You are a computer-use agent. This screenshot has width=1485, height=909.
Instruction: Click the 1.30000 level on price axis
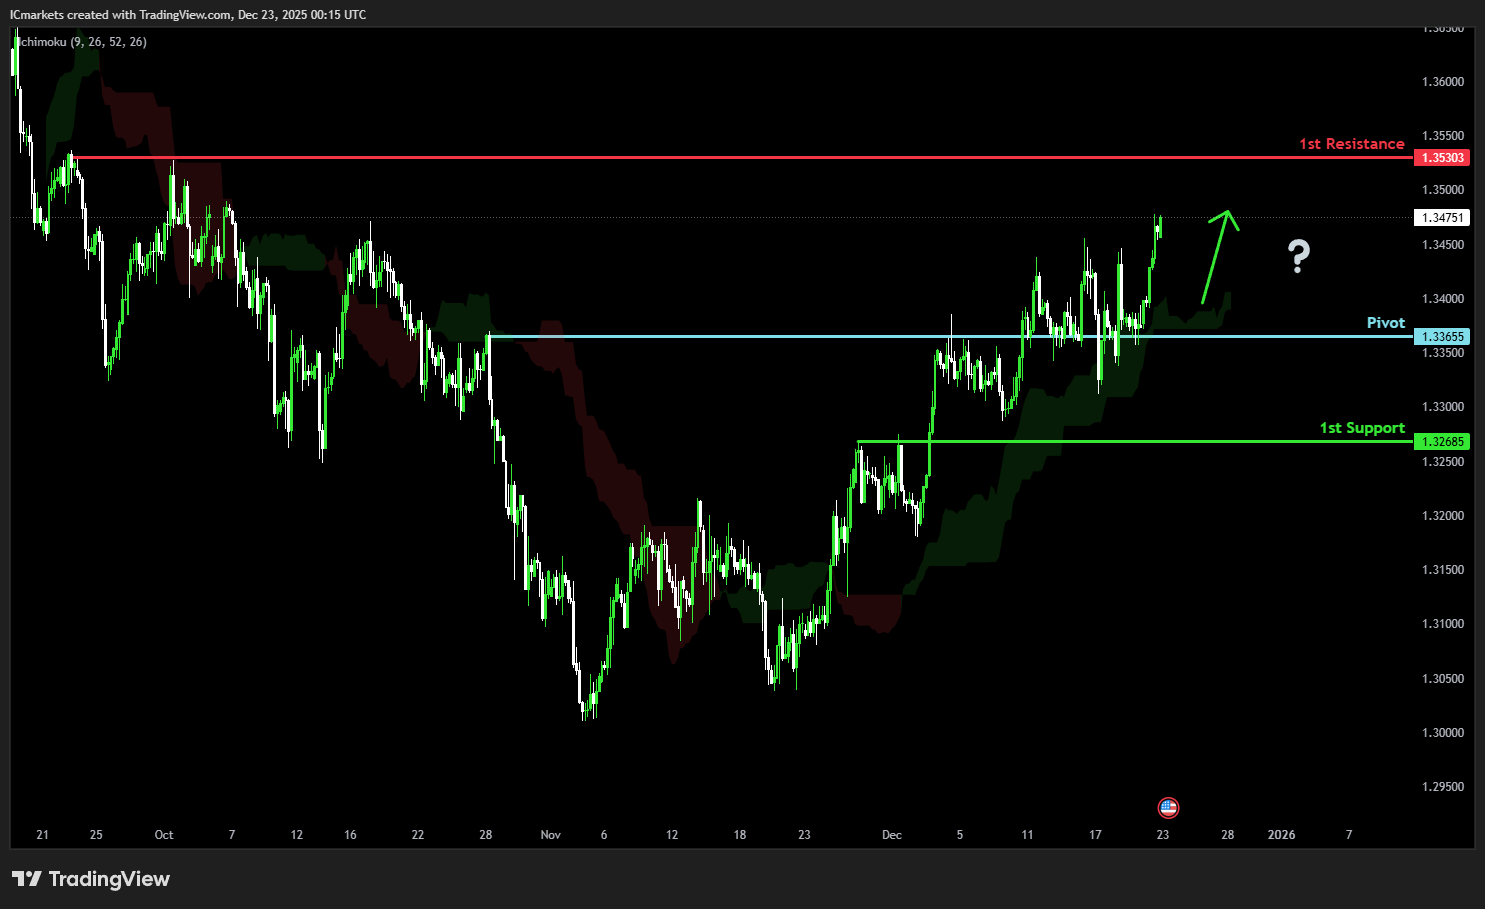pos(1442,733)
